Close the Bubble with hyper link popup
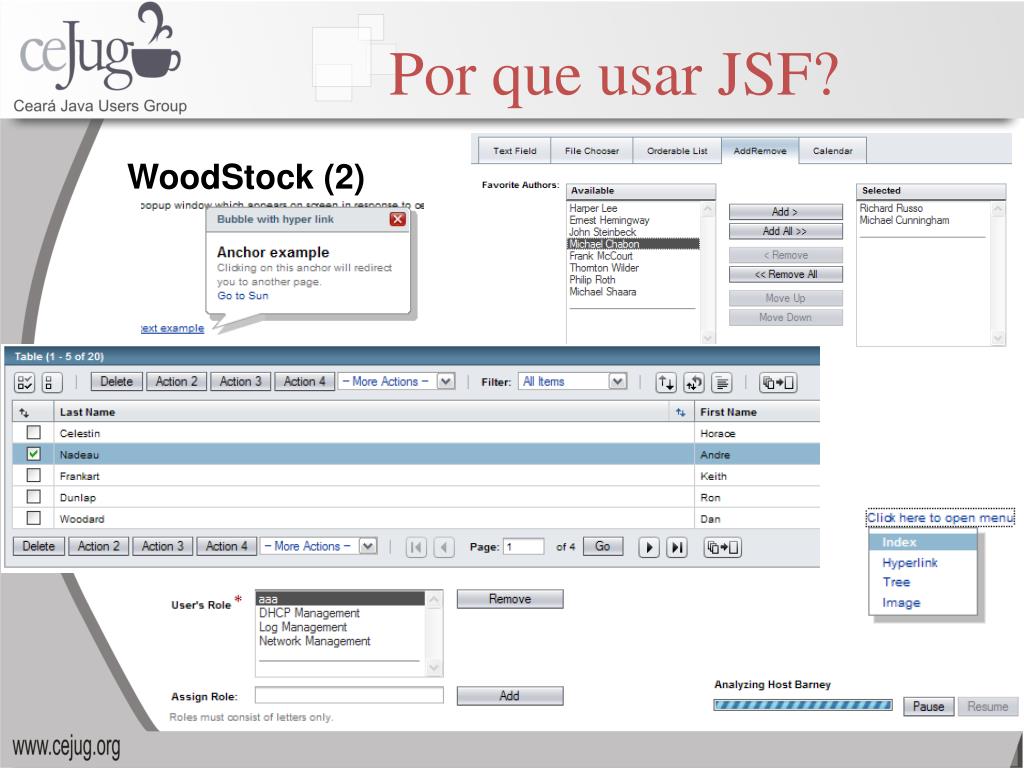This screenshot has height=768, width=1024. click(x=398, y=219)
